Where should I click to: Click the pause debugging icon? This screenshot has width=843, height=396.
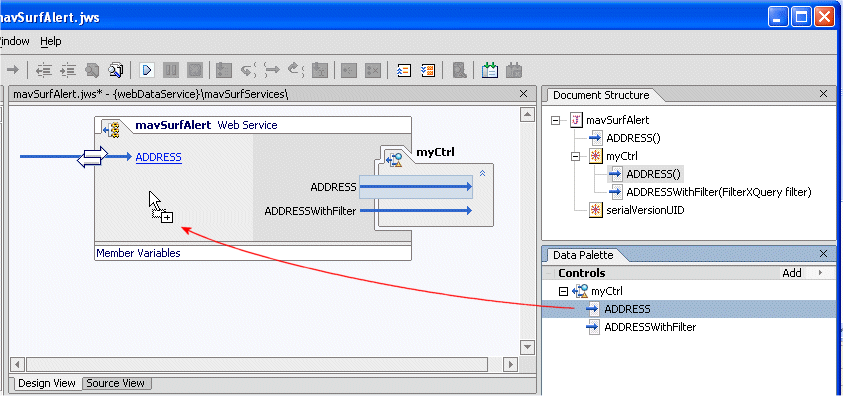point(171,70)
